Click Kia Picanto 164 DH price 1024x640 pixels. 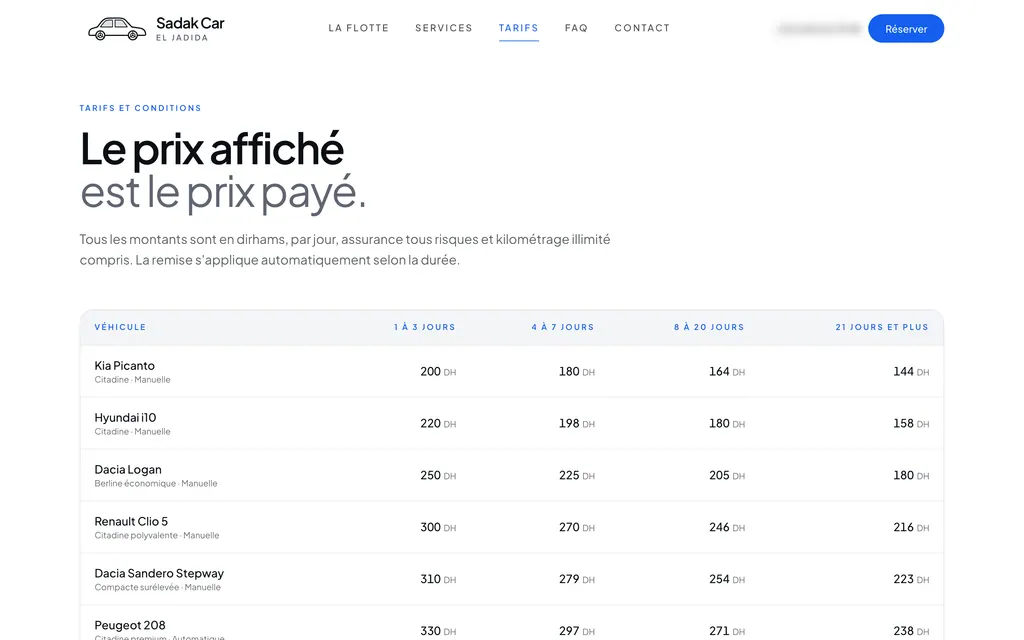(727, 372)
